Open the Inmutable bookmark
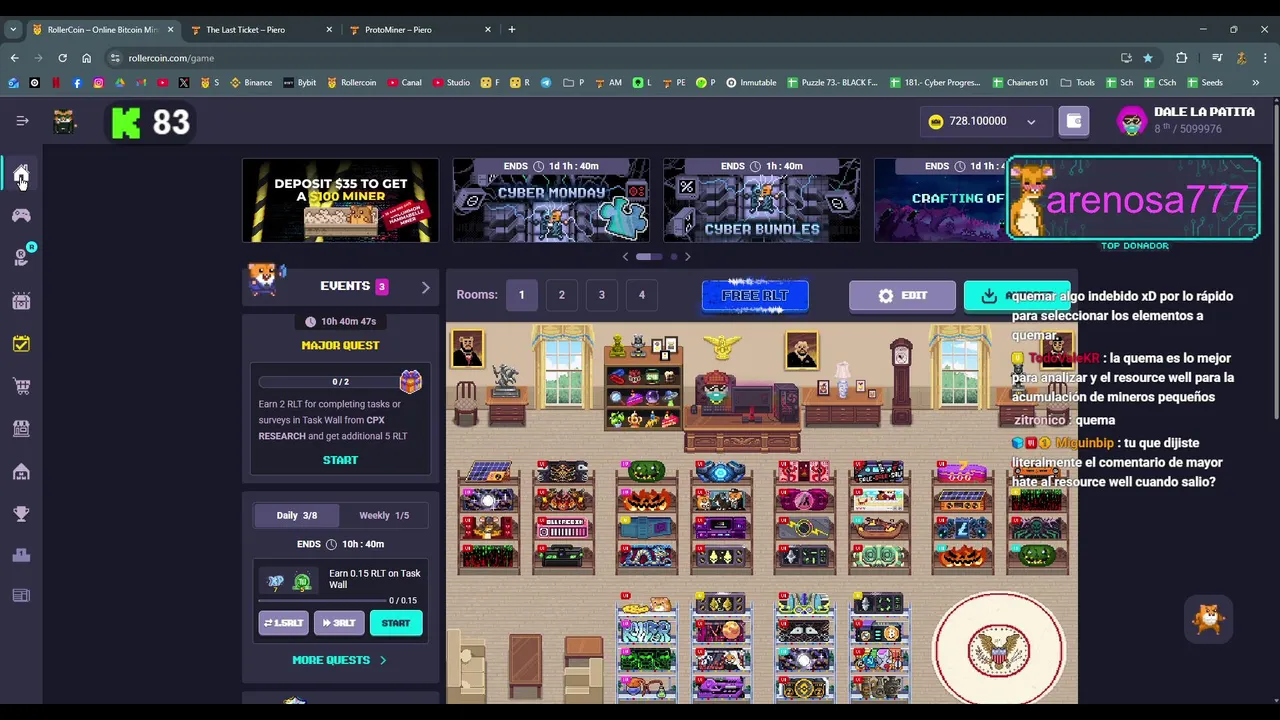Image resolution: width=1280 pixels, height=720 pixels. tap(751, 82)
